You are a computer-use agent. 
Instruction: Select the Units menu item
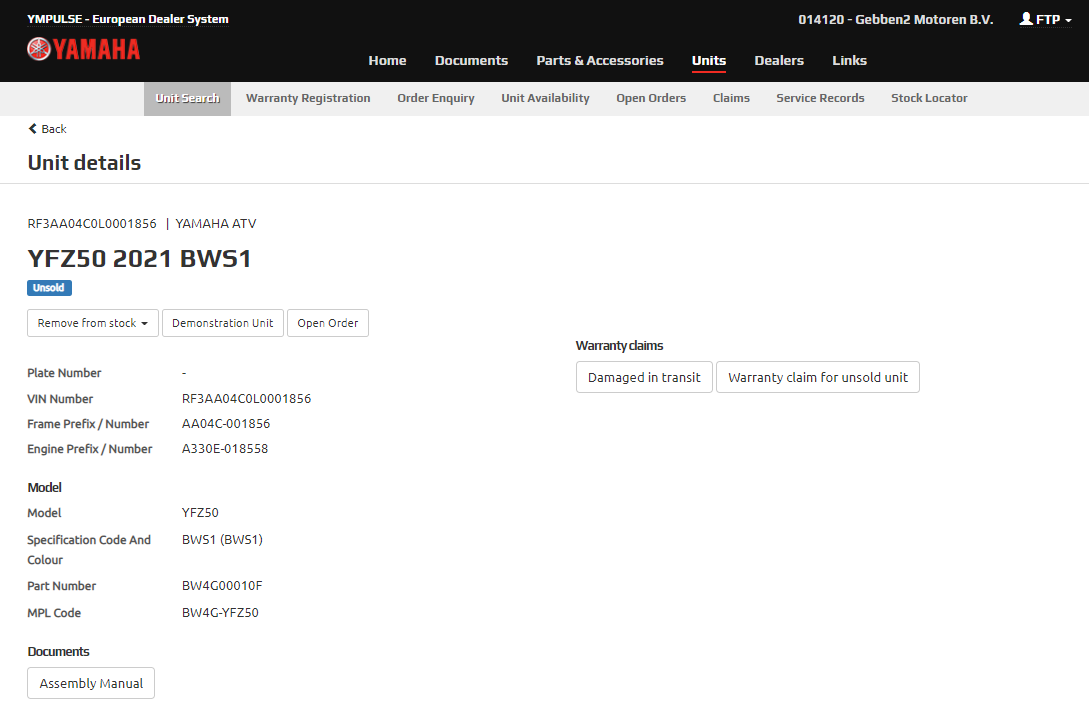[709, 60]
